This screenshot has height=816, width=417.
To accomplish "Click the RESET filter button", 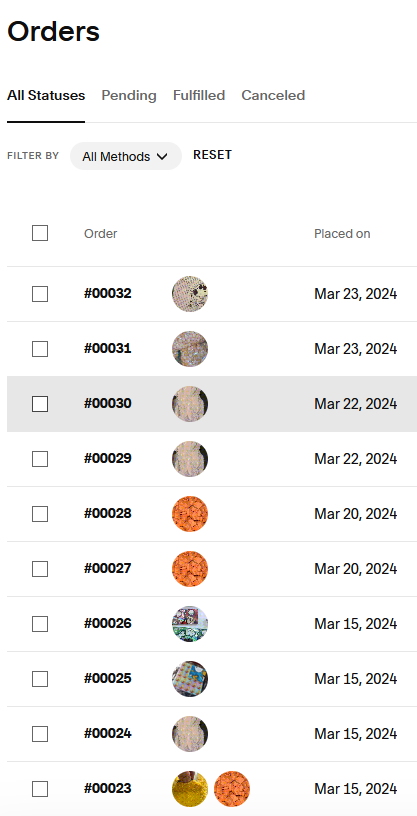I will point(212,155).
